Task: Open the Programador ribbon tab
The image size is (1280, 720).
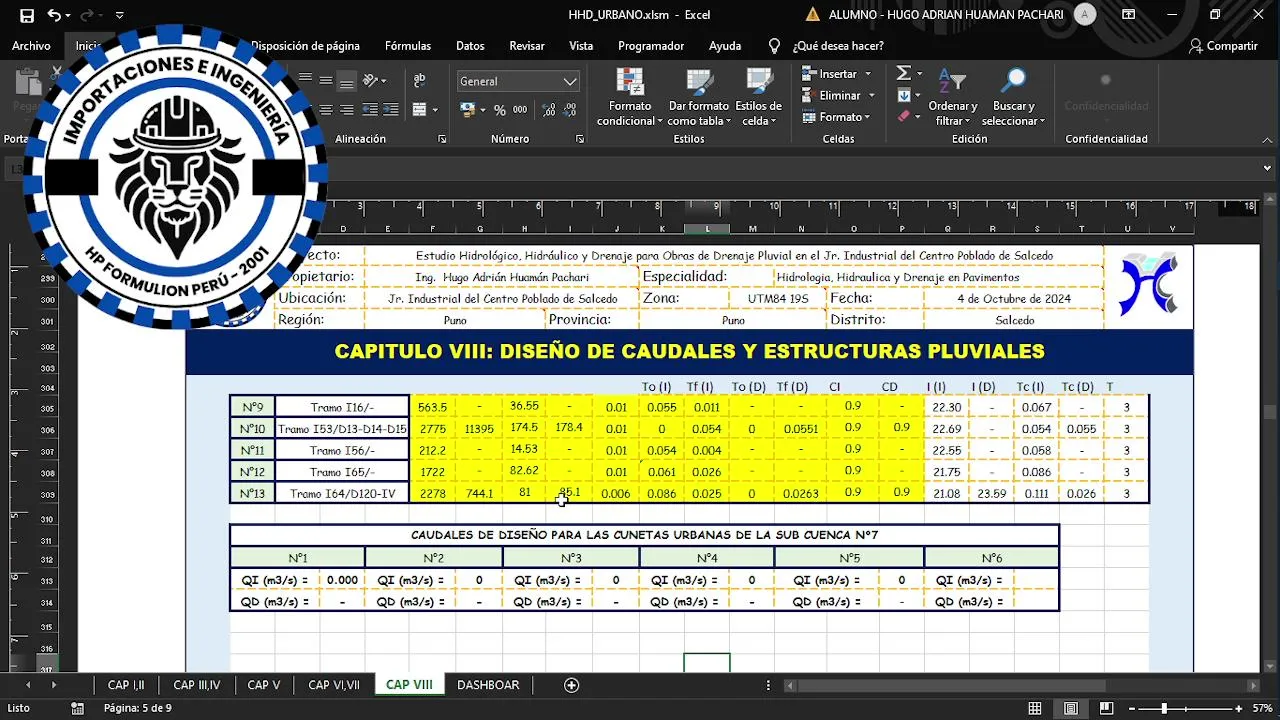Action: tap(651, 46)
